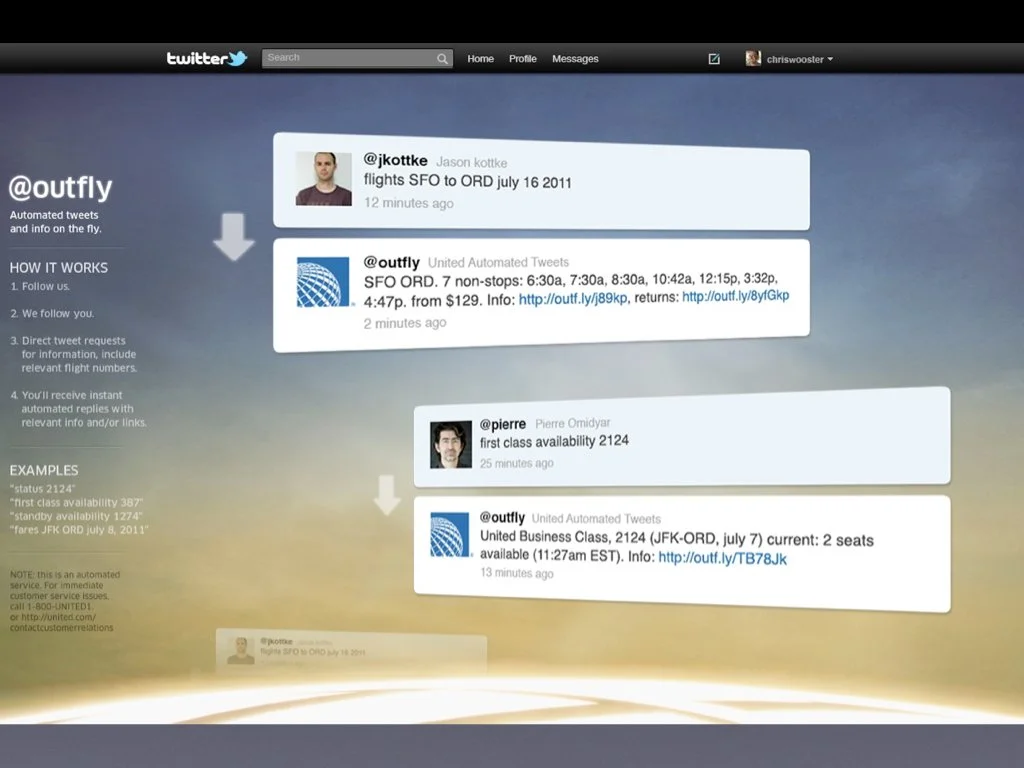Open @outfly username in SFO ORD tweet
This screenshot has width=1024, height=768.
[x=392, y=262]
